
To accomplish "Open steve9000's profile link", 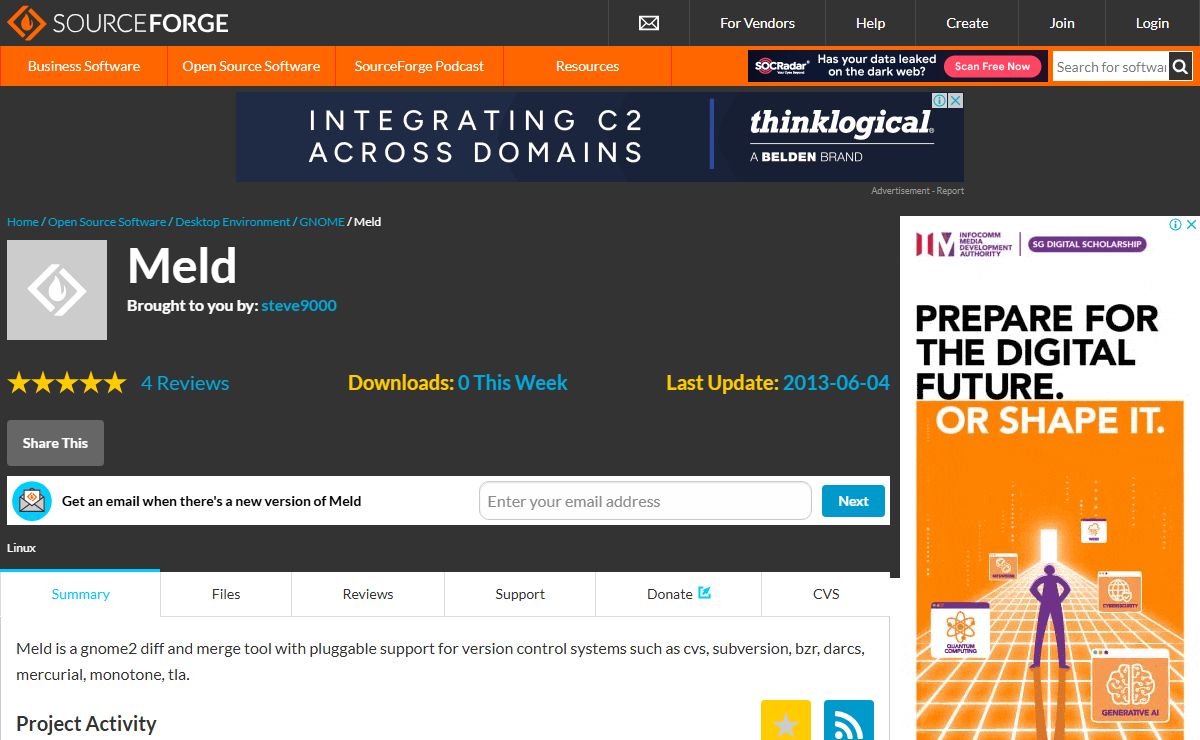I will pos(299,306).
